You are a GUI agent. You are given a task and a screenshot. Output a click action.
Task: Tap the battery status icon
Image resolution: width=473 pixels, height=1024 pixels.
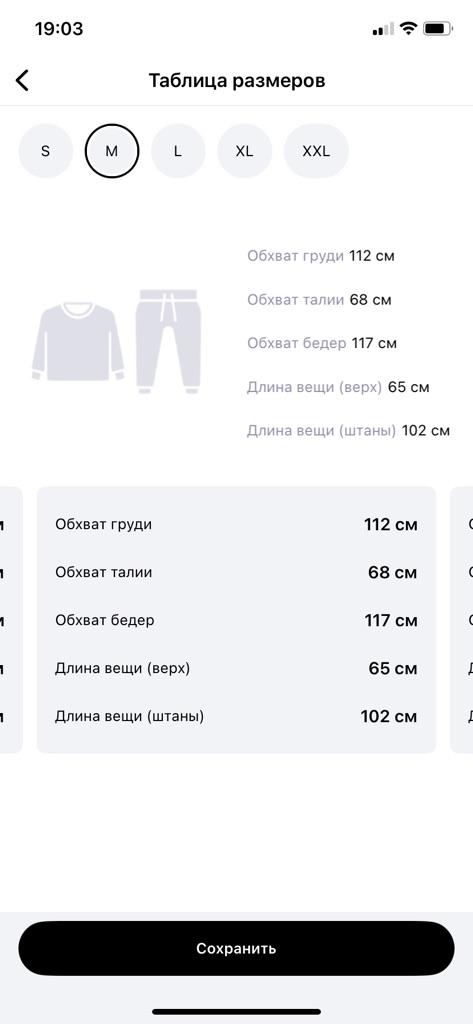click(x=438, y=29)
